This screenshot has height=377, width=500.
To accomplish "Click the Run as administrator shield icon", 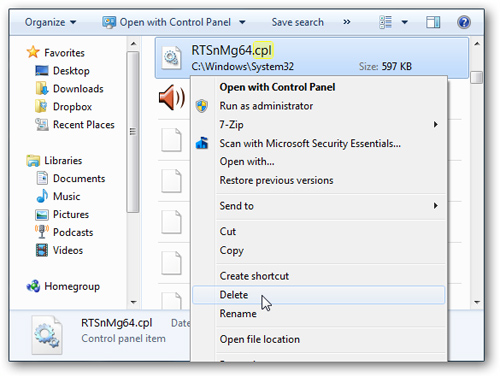I will pyautogui.click(x=202, y=106).
